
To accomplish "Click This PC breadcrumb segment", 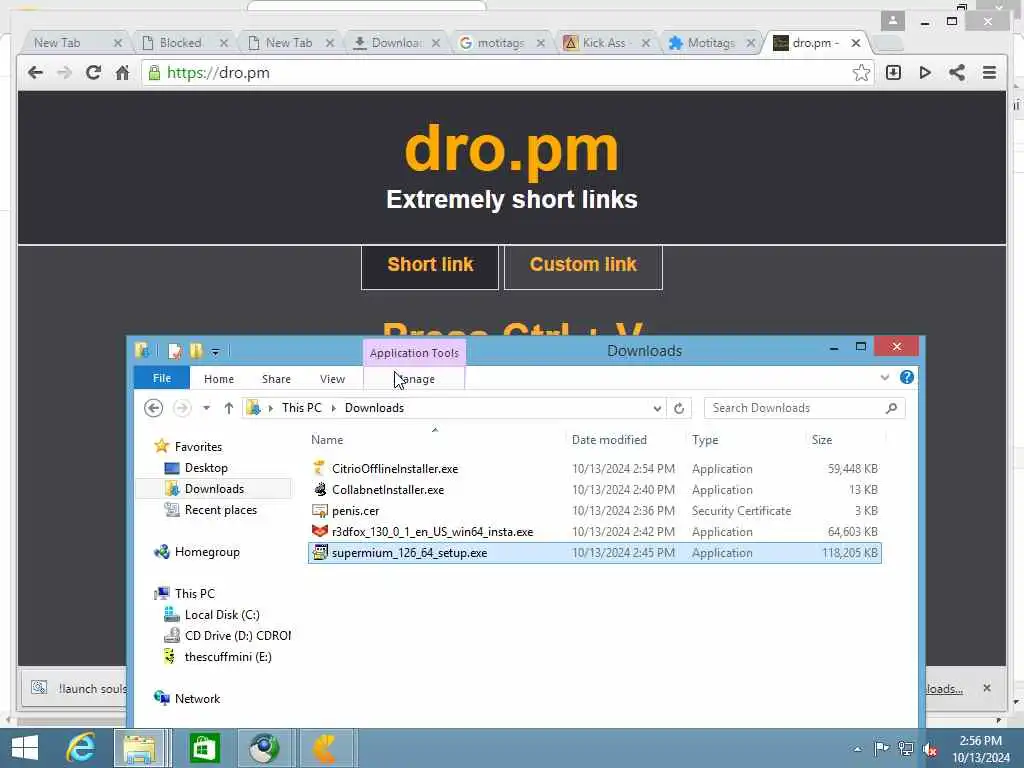I will coord(302,408).
